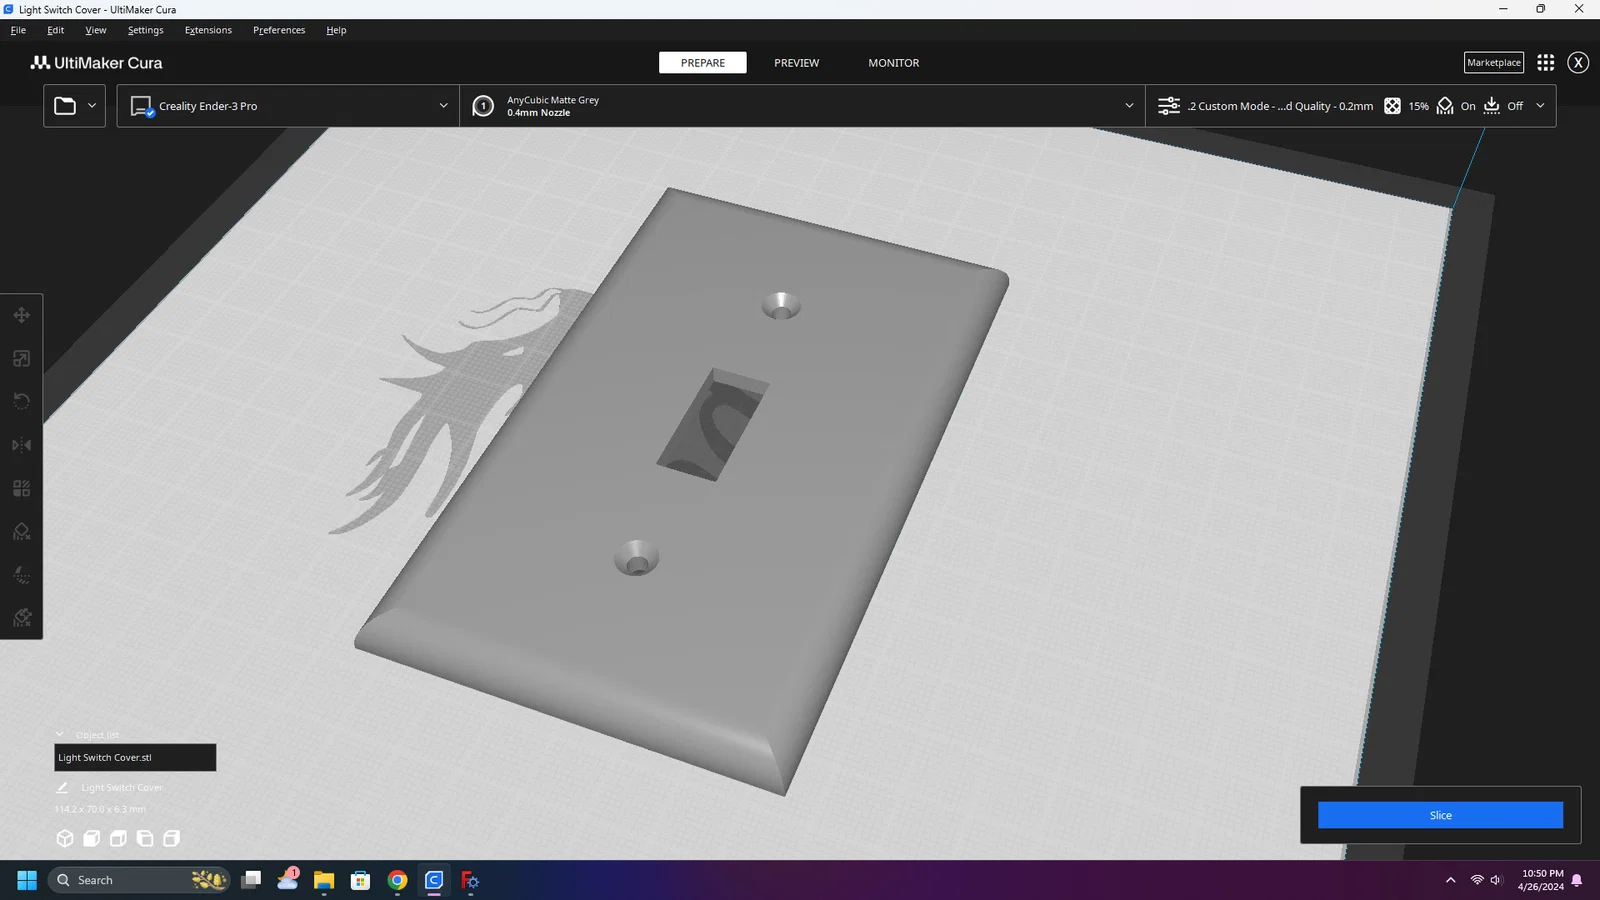Viewport: 1600px width, 900px height.
Task: Select the Rotate tool
Action: click(x=21, y=401)
